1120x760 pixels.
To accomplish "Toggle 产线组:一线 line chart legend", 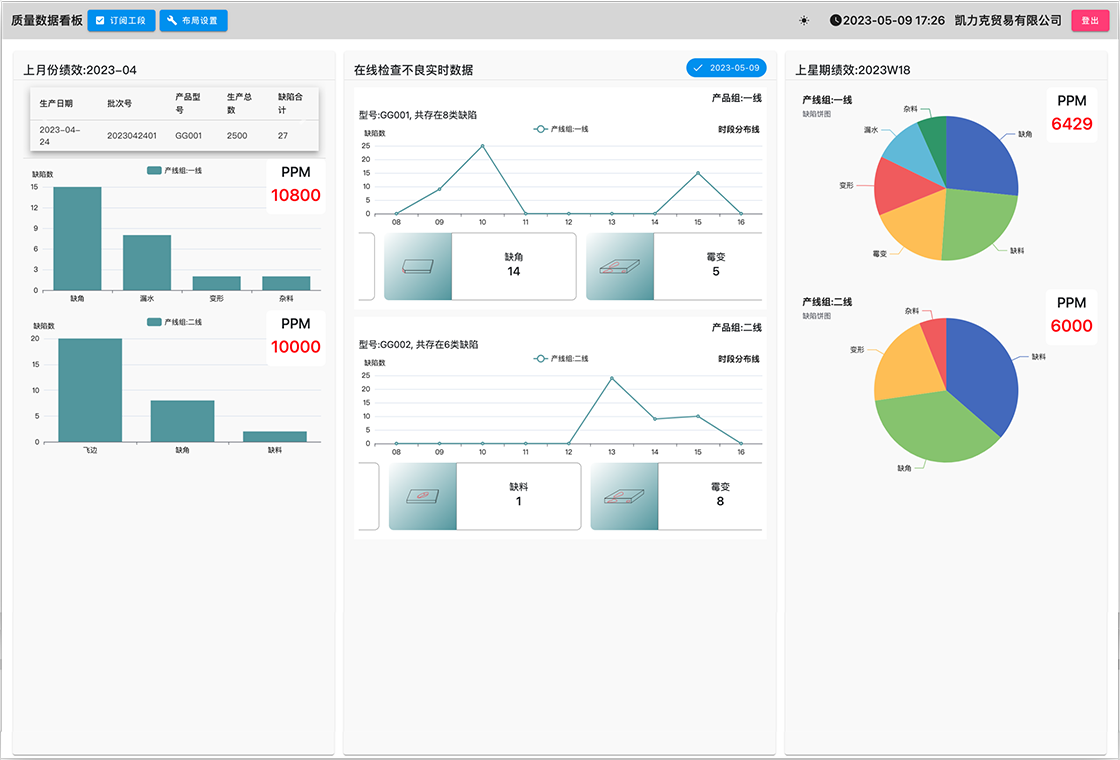I will click(x=561, y=129).
